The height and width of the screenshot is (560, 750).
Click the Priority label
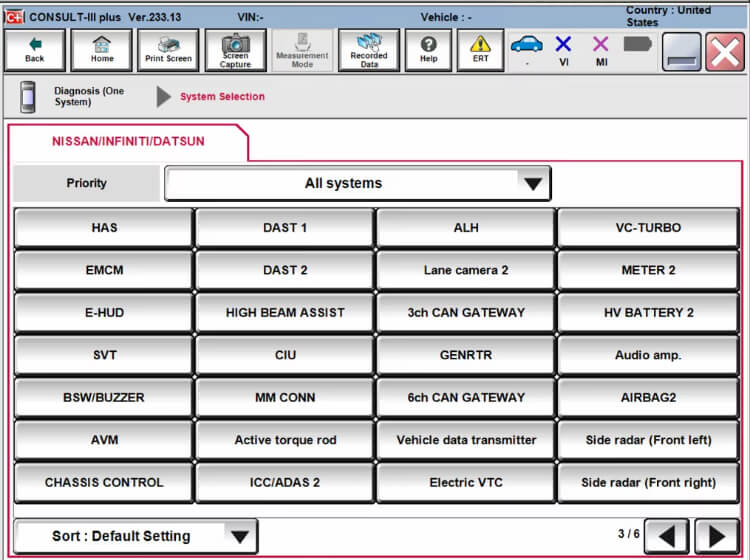(87, 183)
